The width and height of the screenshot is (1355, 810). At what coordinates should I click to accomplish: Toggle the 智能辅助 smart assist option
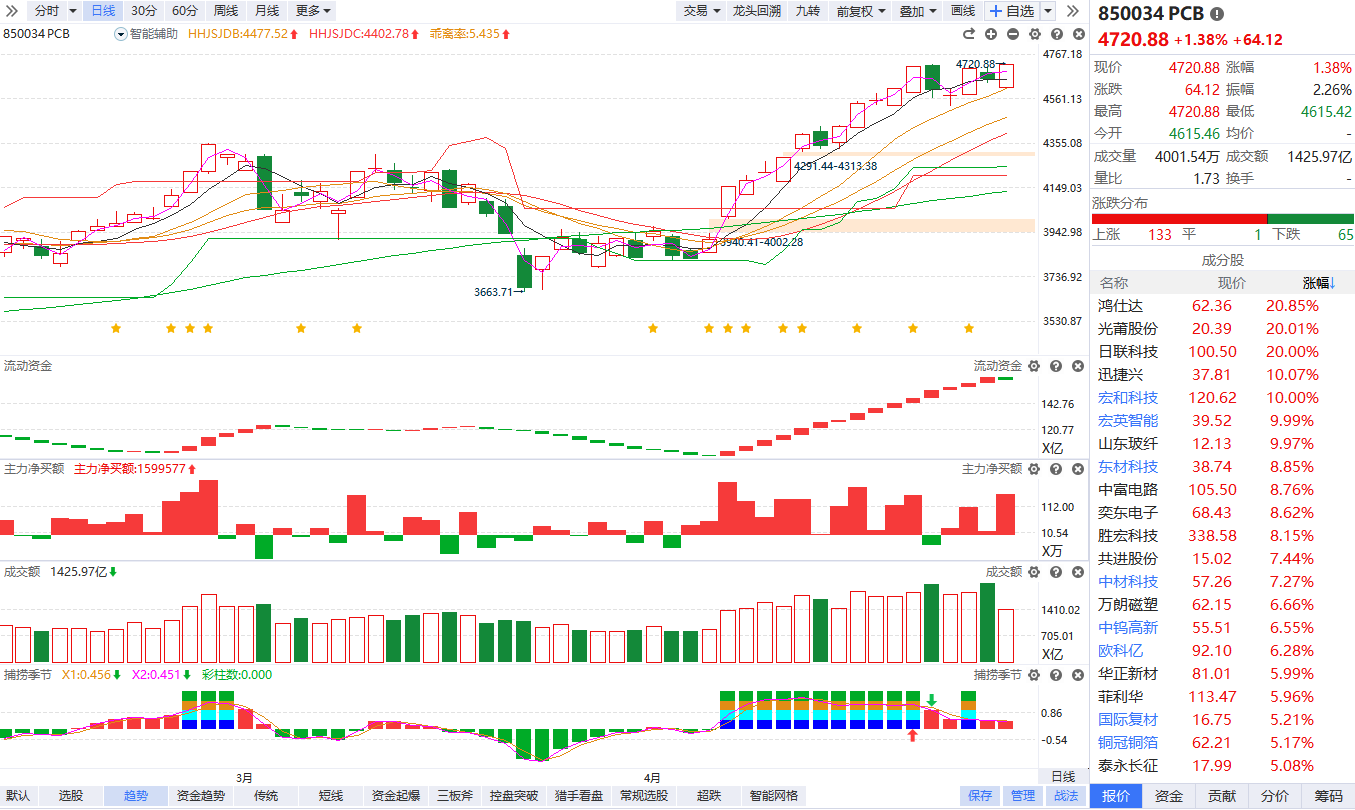pos(147,34)
